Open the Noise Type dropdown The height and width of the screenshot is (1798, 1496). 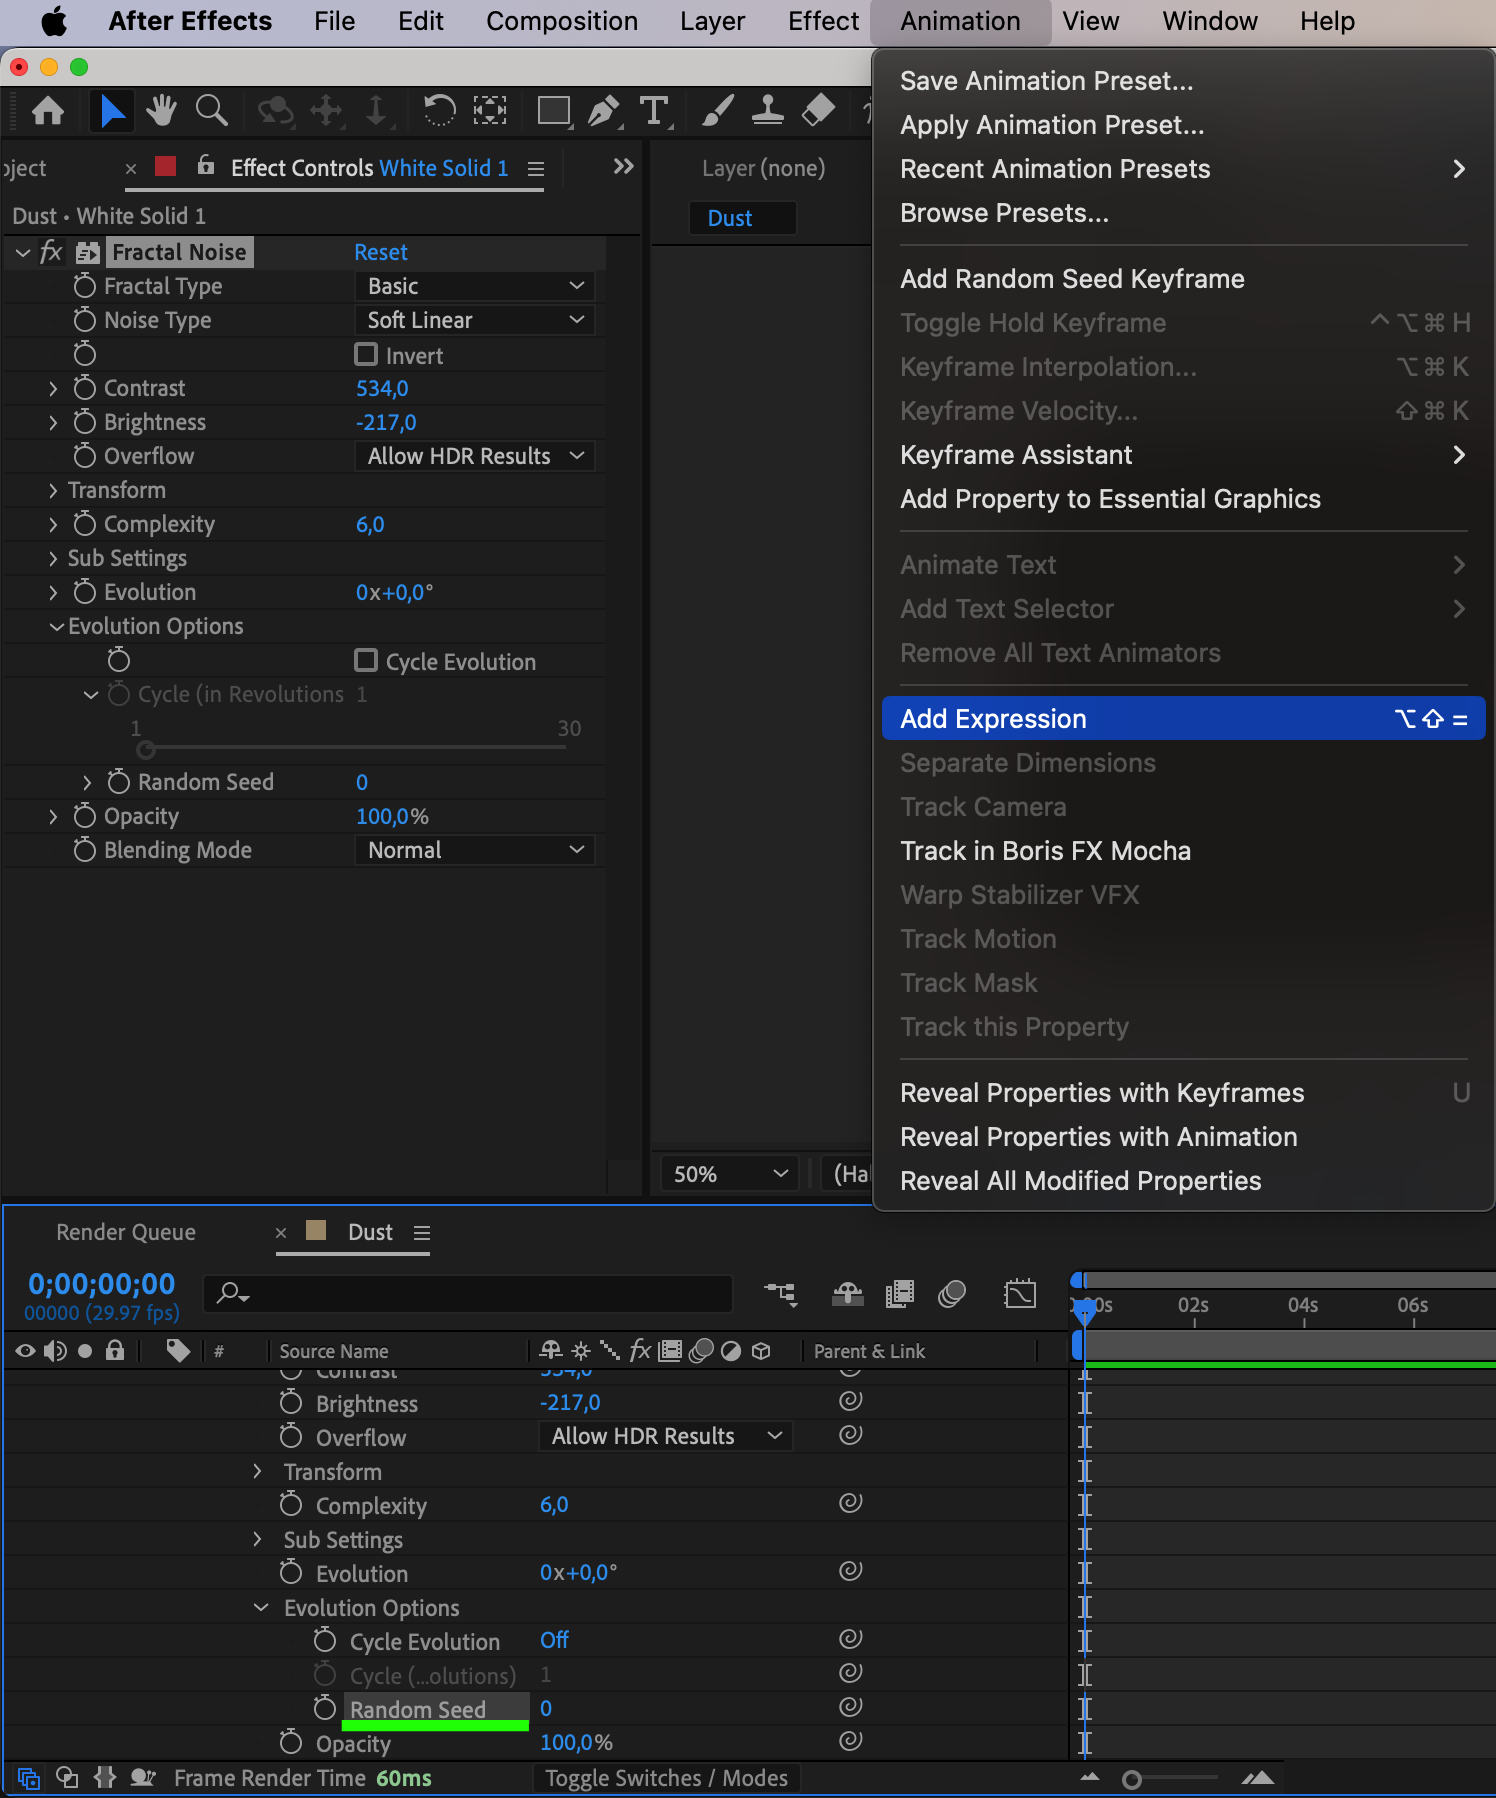pos(475,320)
